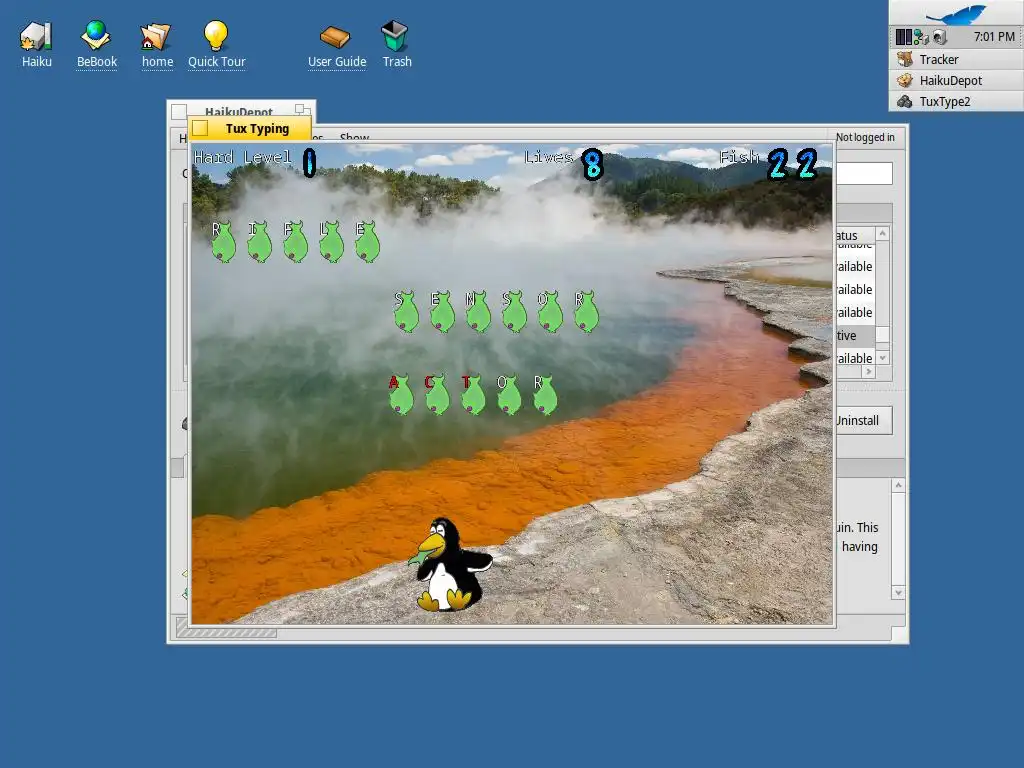This screenshot has height=768, width=1024.
Task: Click the progress bar at HaikuDepot bottom
Action: tap(226, 632)
